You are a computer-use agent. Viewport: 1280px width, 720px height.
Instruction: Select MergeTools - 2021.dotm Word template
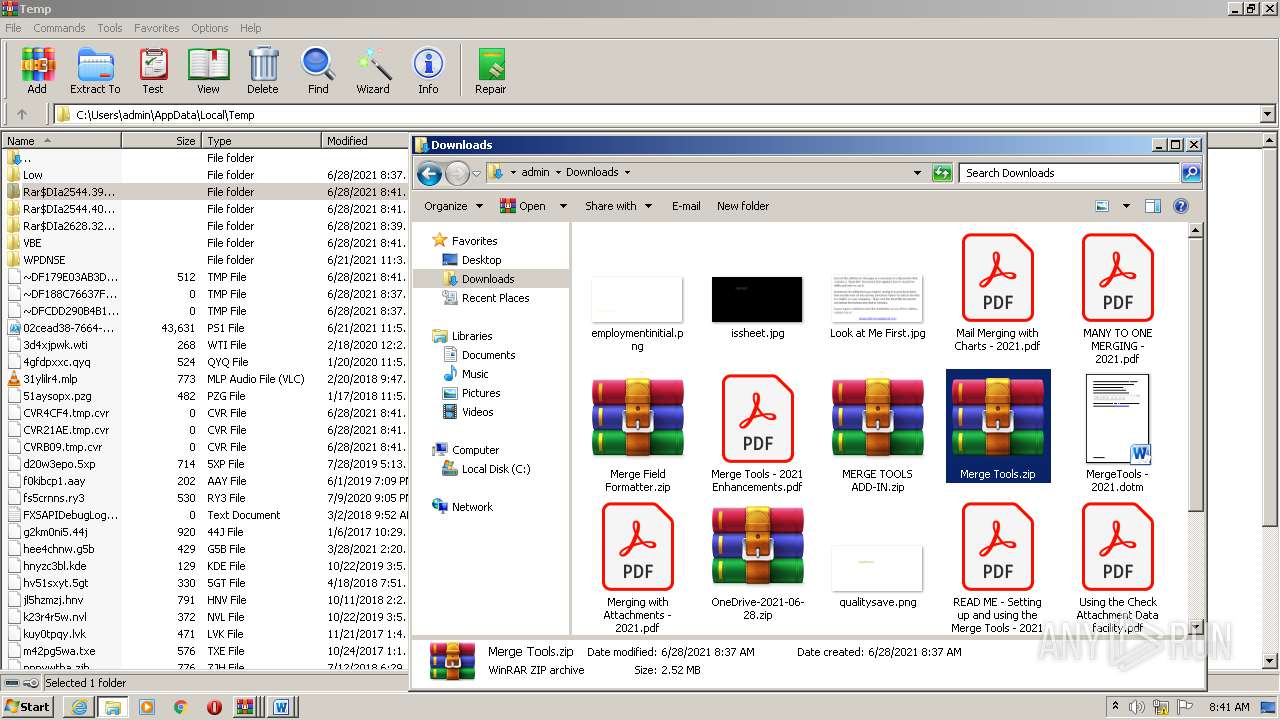tap(1117, 435)
